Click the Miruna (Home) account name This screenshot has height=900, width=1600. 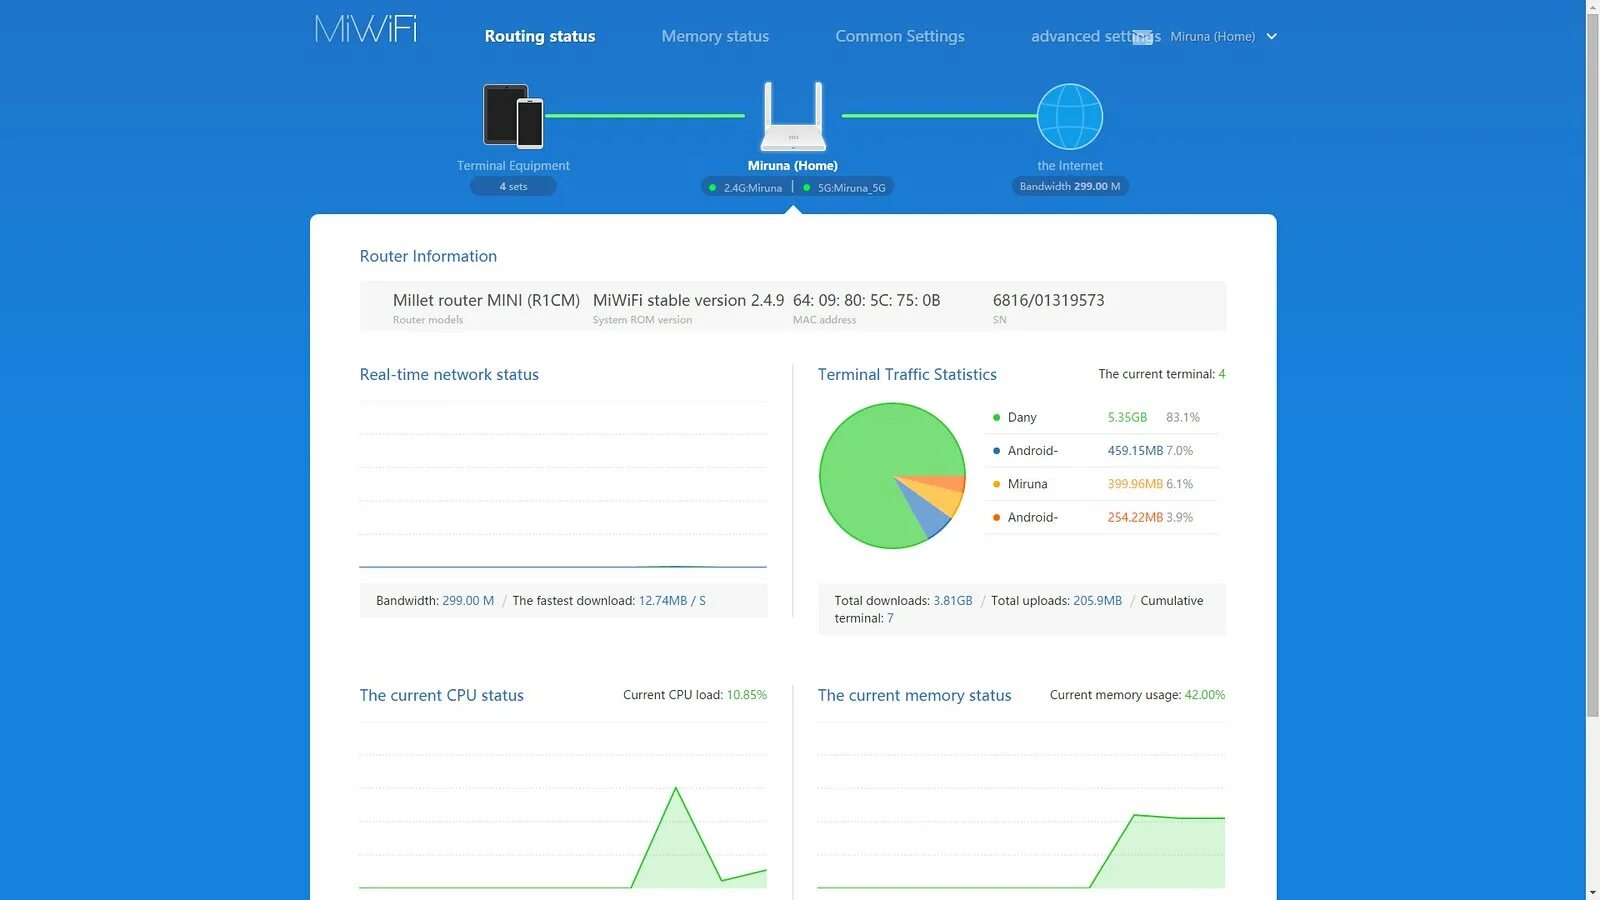[x=1212, y=36]
